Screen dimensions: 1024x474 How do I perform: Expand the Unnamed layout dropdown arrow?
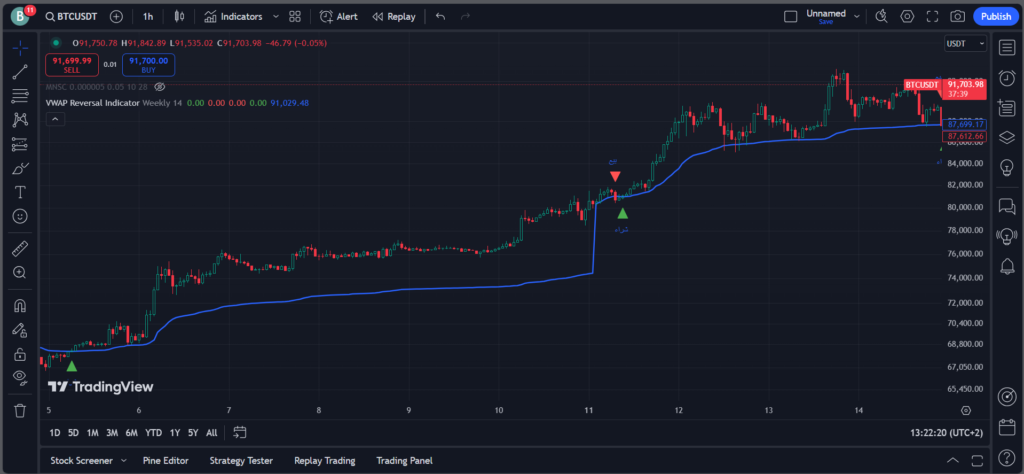[857, 16]
